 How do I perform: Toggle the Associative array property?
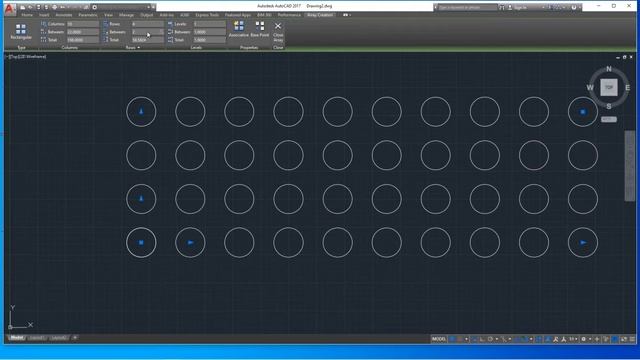click(238, 29)
